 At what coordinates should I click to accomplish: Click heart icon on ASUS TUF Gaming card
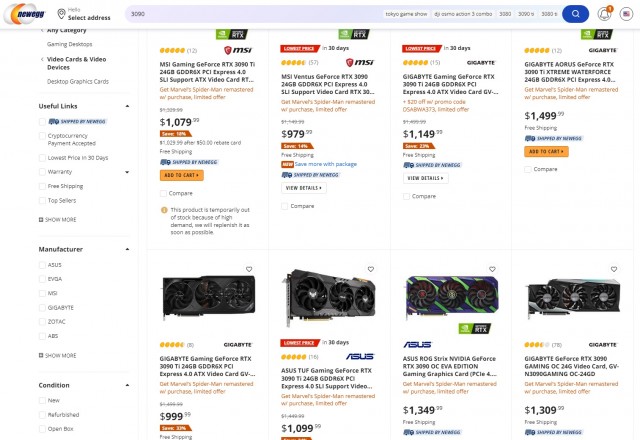[371, 269]
